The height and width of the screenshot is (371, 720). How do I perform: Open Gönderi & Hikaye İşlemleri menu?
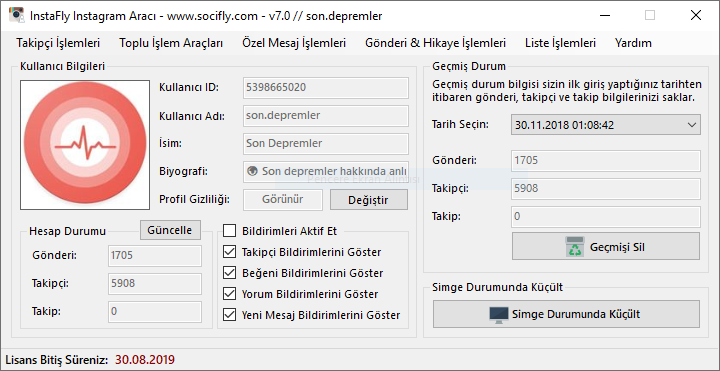[x=435, y=43]
